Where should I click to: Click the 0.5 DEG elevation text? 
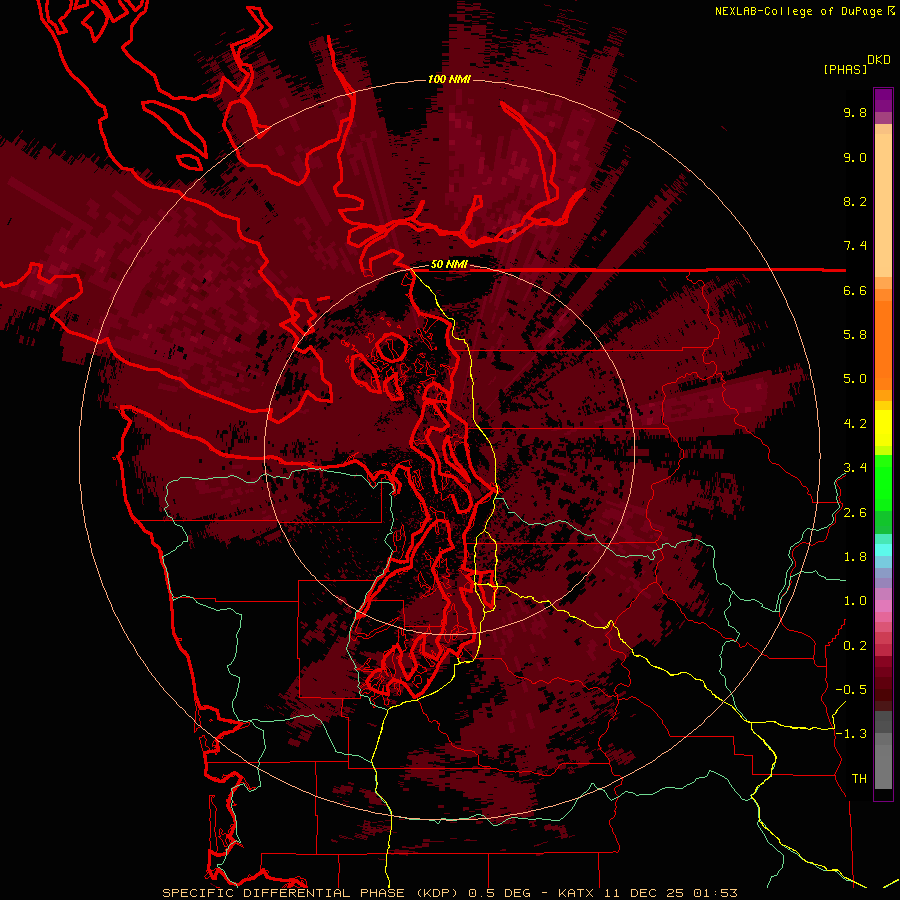pos(501,893)
